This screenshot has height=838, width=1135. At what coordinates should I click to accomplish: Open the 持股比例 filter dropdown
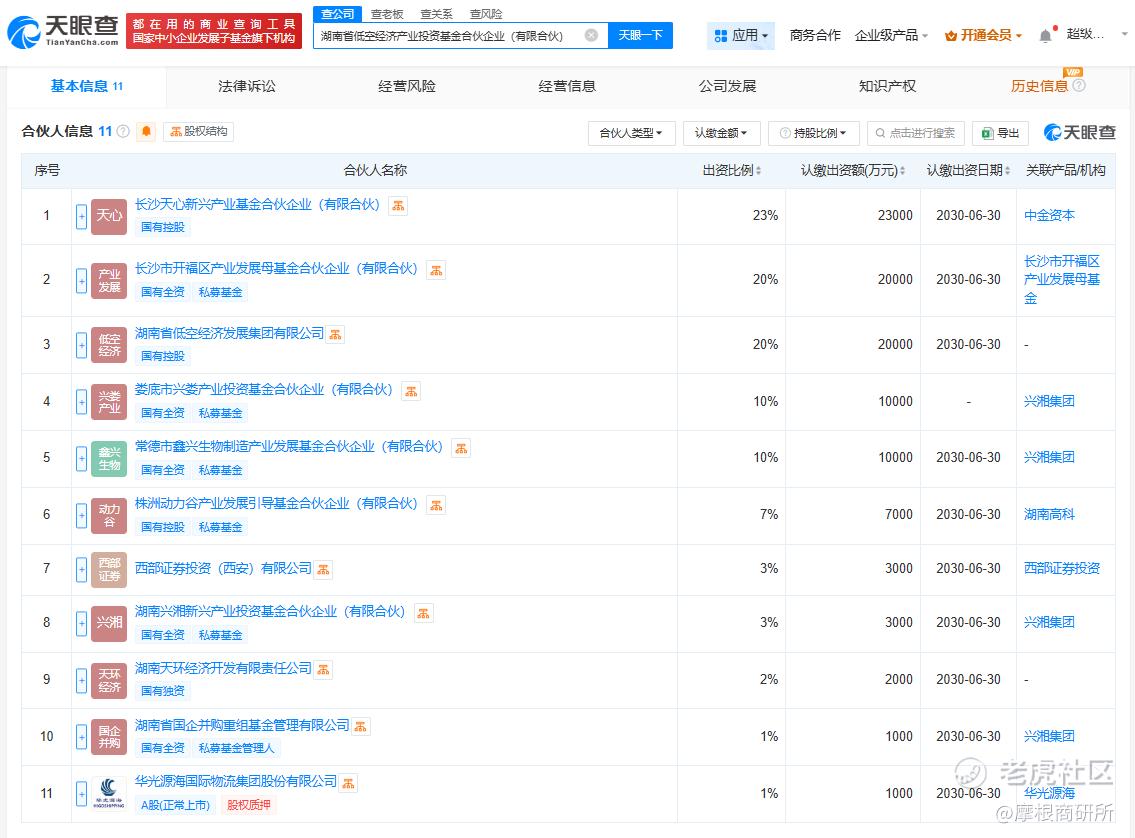click(x=813, y=133)
